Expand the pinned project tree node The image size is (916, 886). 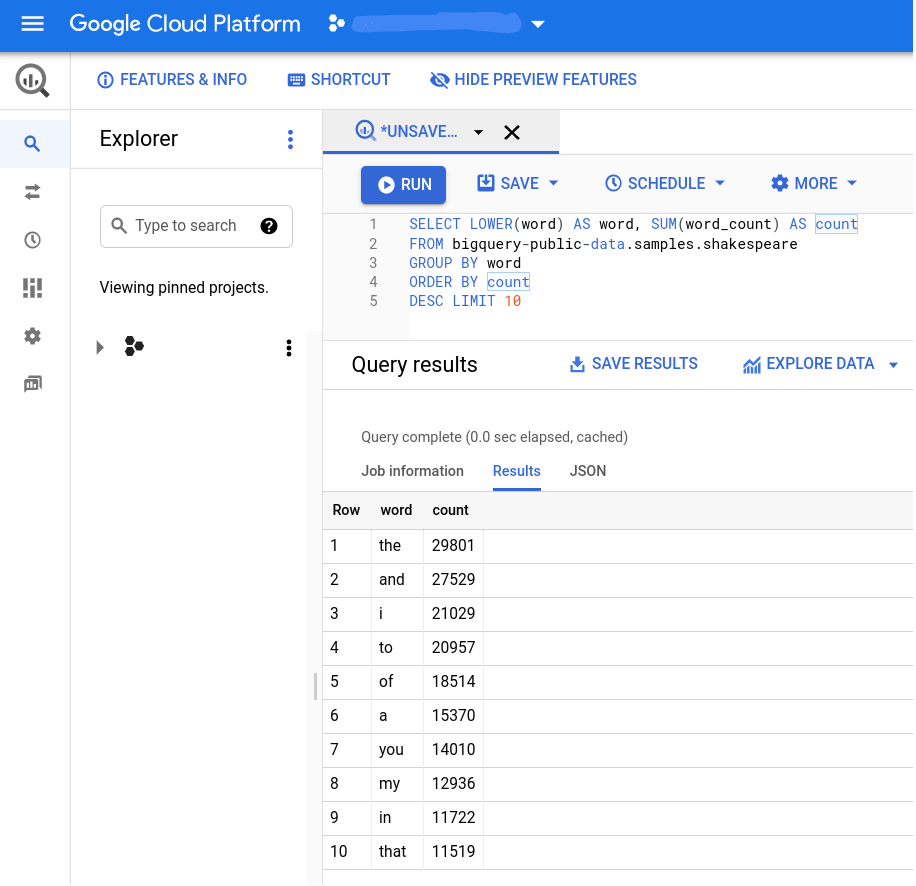point(100,347)
